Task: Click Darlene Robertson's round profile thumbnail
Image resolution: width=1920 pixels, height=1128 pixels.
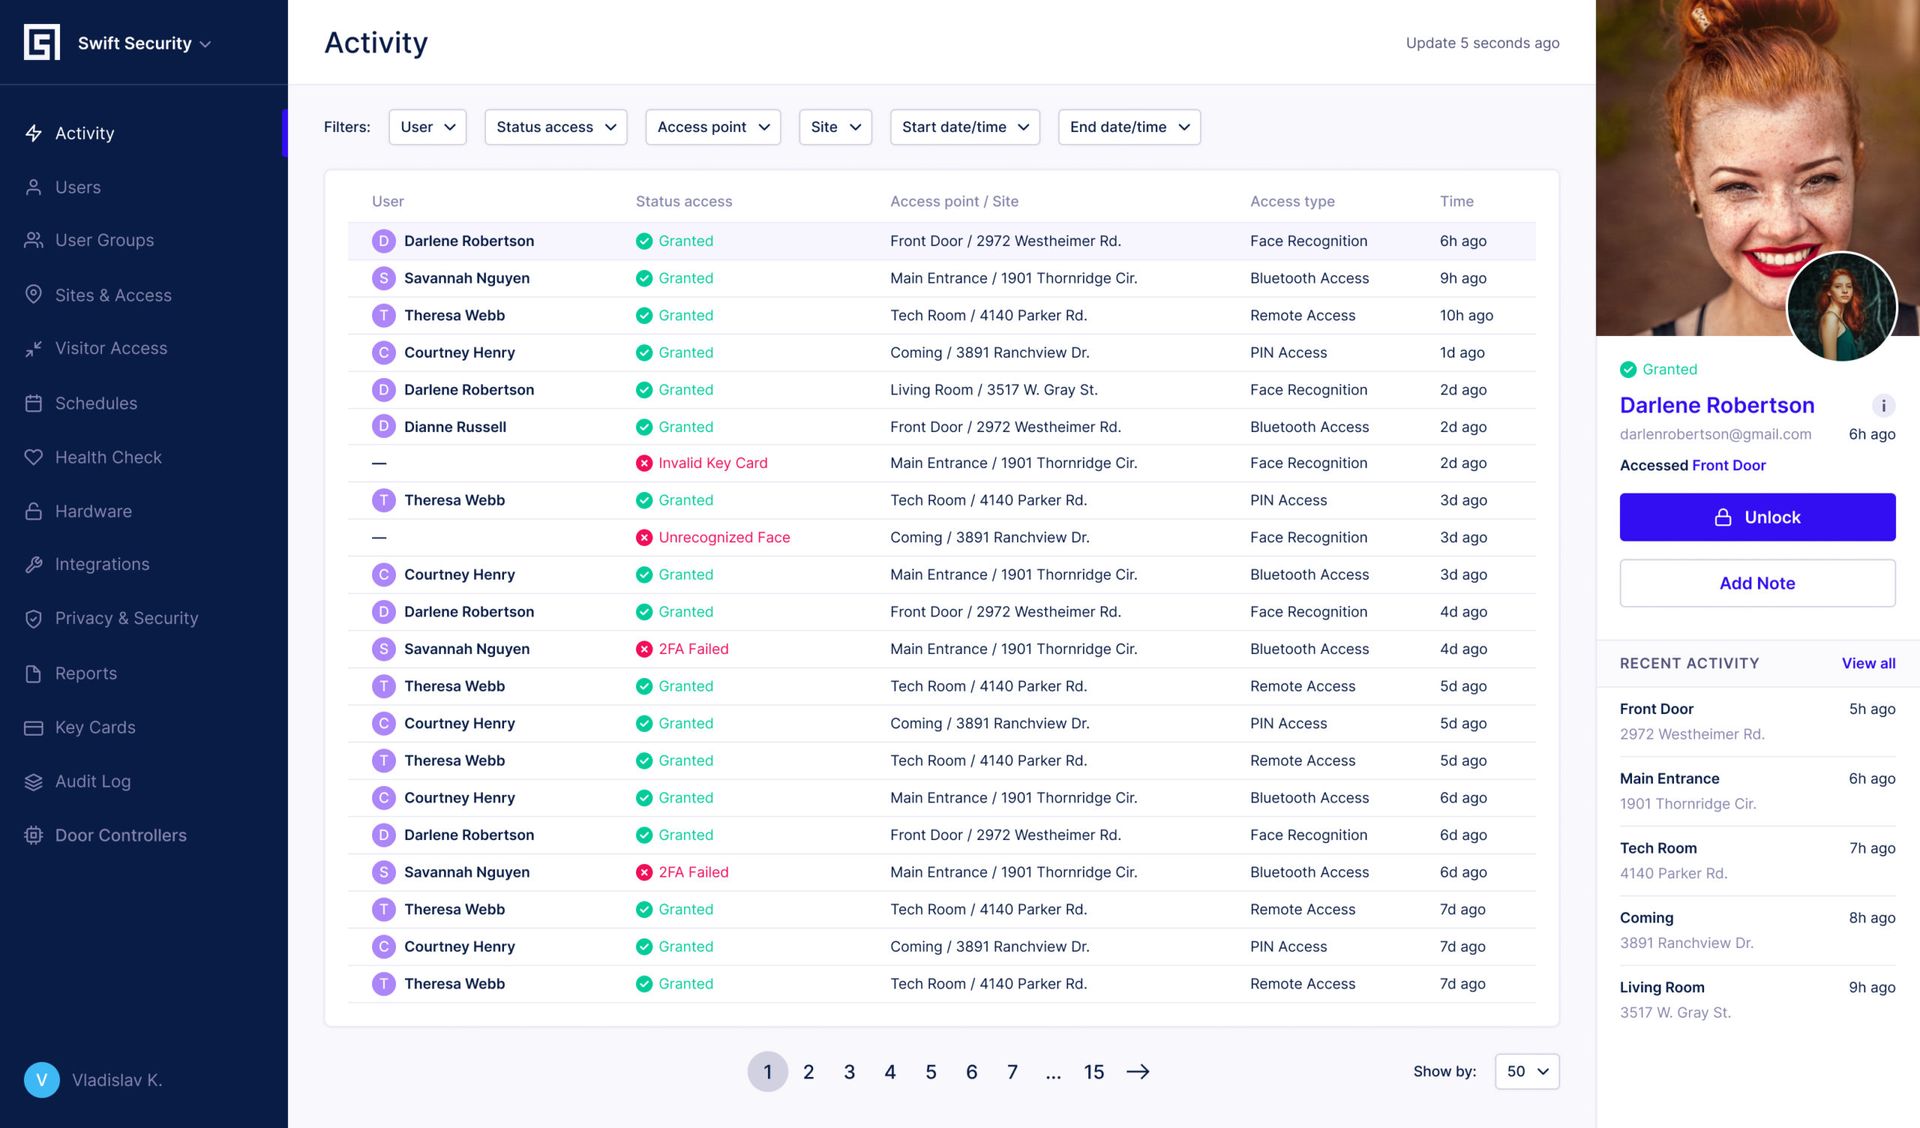Action: tap(1841, 307)
